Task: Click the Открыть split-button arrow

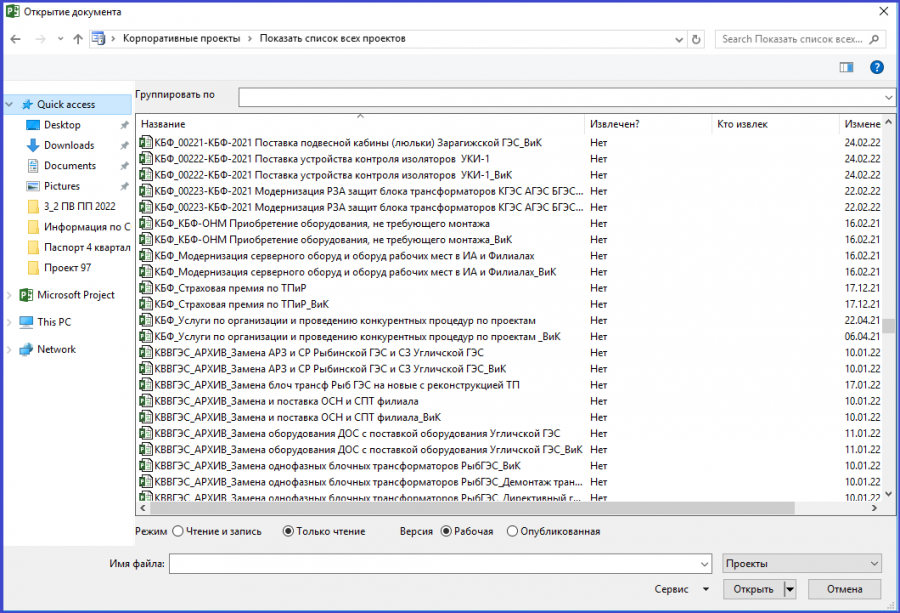Action: 790,589
